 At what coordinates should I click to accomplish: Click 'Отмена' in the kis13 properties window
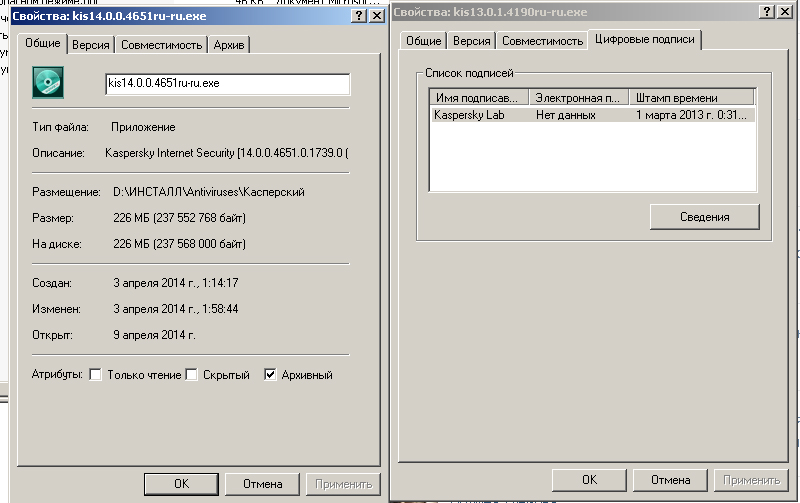(670, 480)
